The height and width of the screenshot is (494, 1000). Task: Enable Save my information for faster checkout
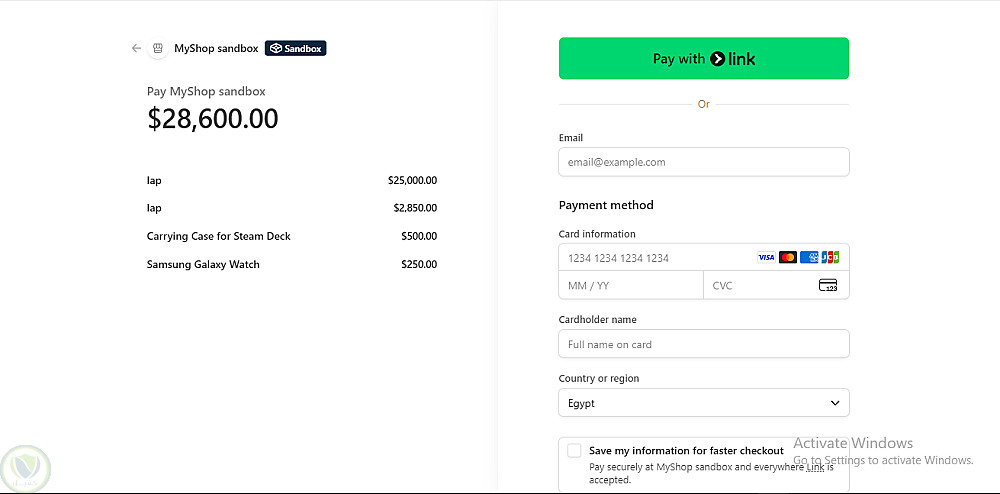tap(574, 451)
